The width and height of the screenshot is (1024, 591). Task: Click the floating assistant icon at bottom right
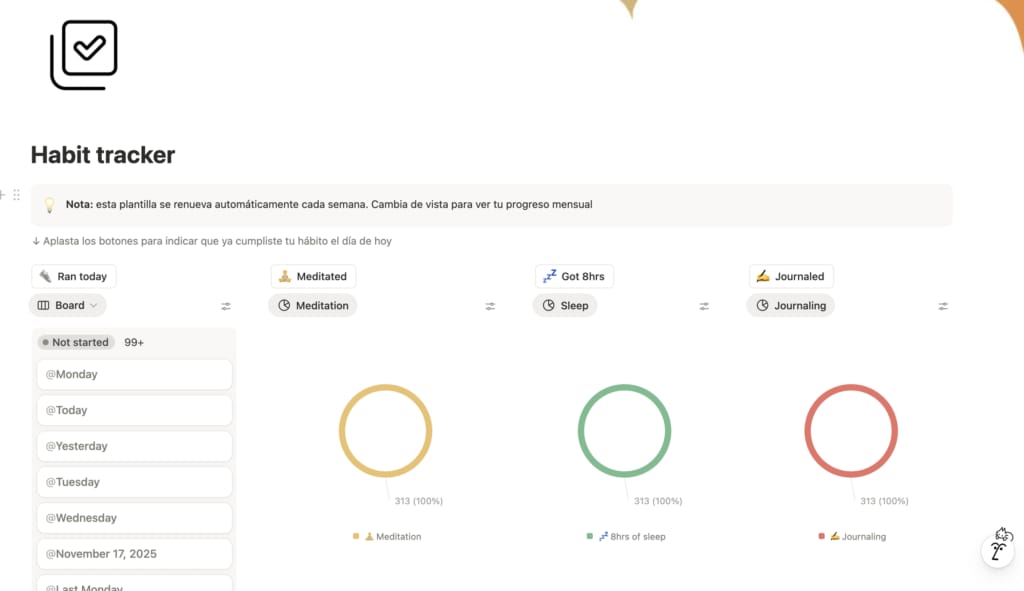[x=998, y=546]
